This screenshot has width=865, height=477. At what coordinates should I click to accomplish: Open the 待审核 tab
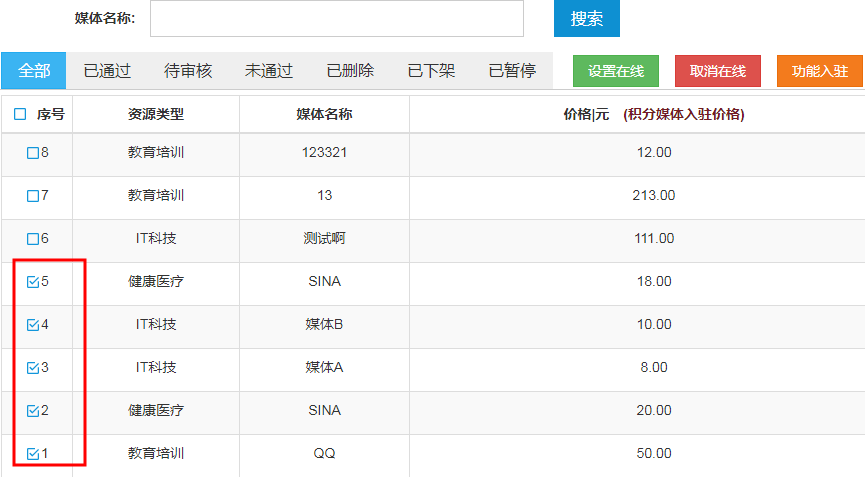pos(188,71)
